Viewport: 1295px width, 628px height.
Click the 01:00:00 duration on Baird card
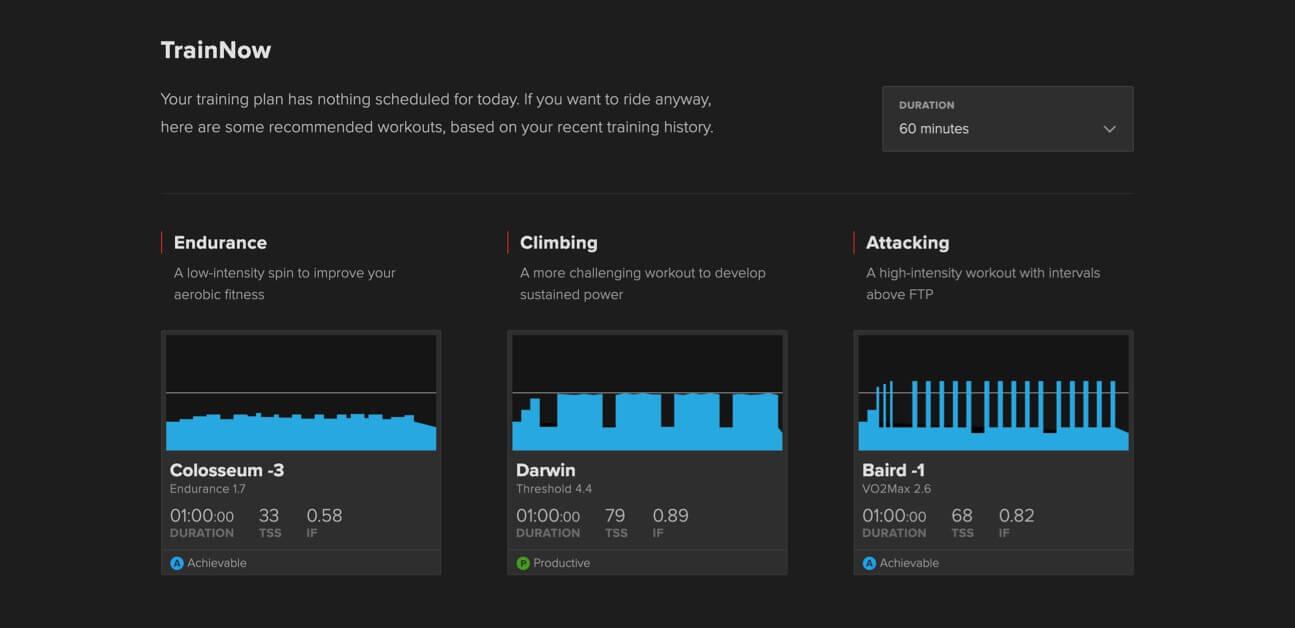(894, 516)
